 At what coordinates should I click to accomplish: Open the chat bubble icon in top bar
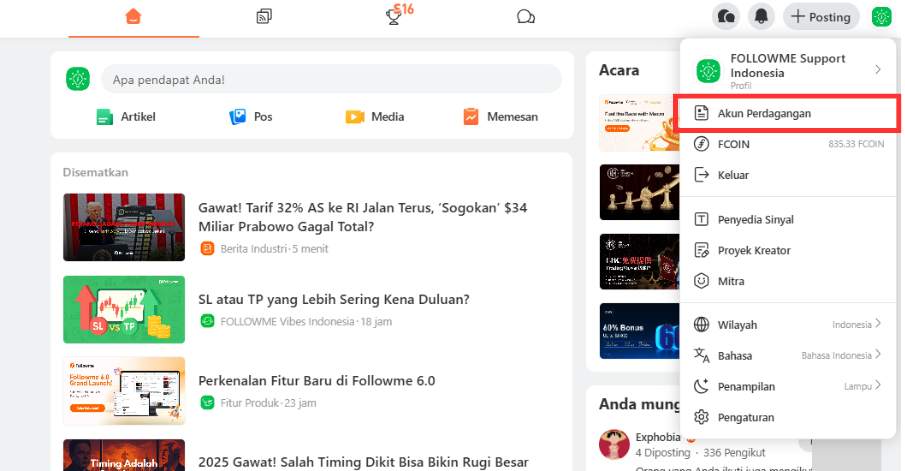pos(526,16)
